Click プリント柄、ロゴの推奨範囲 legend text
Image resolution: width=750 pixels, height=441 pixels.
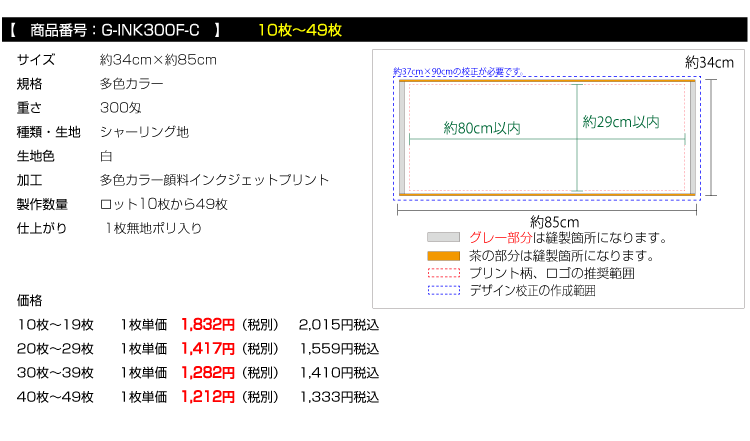point(551,273)
